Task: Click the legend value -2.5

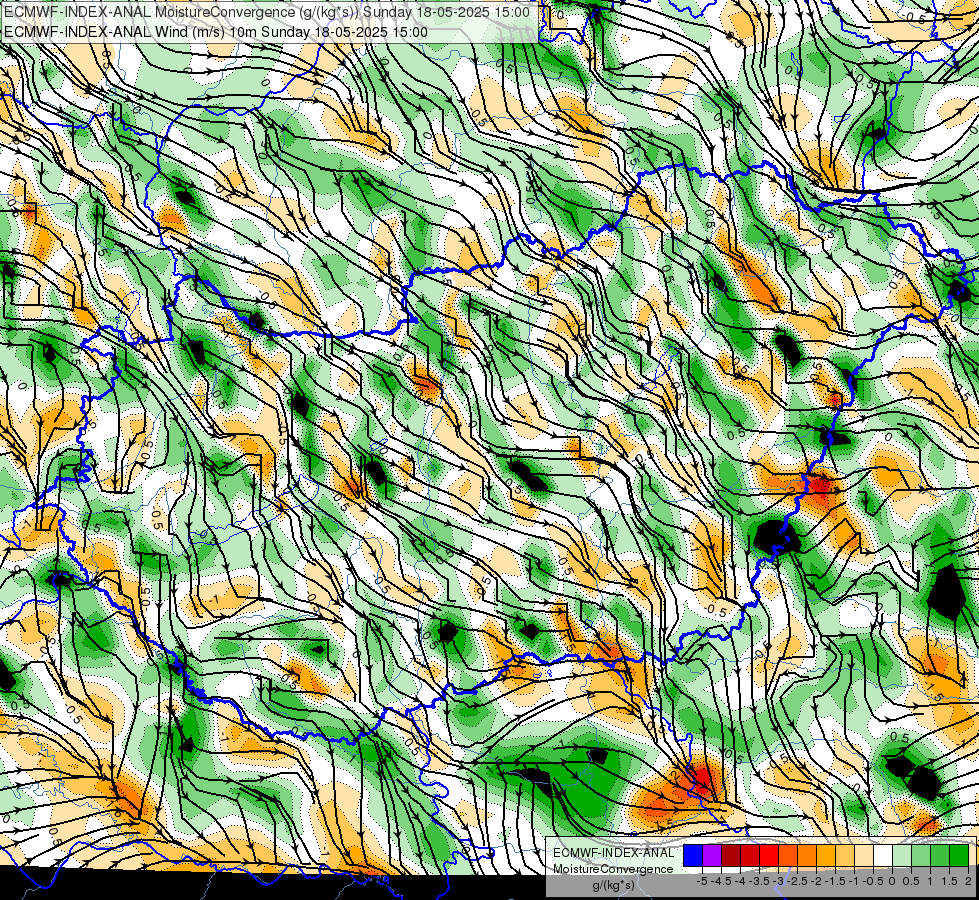Action: pos(797,881)
